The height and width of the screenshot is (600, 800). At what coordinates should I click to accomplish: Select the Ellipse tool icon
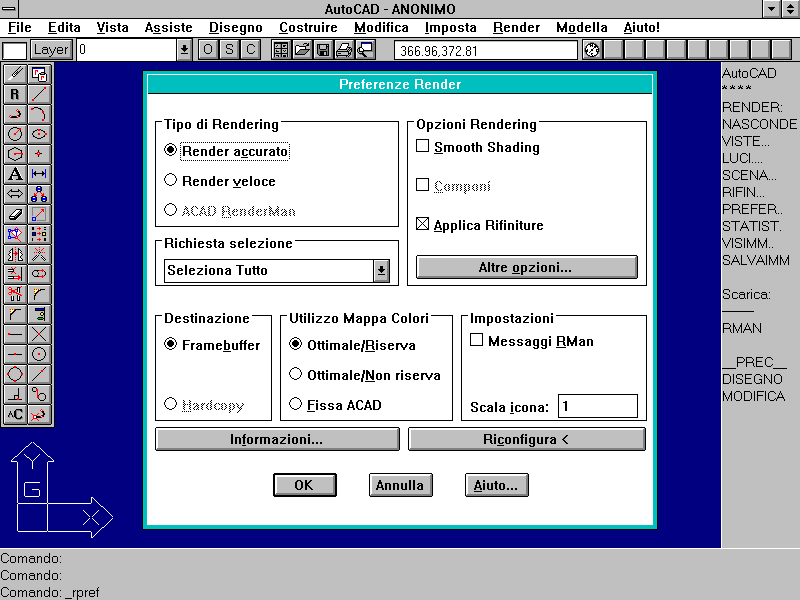tap(39, 134)
